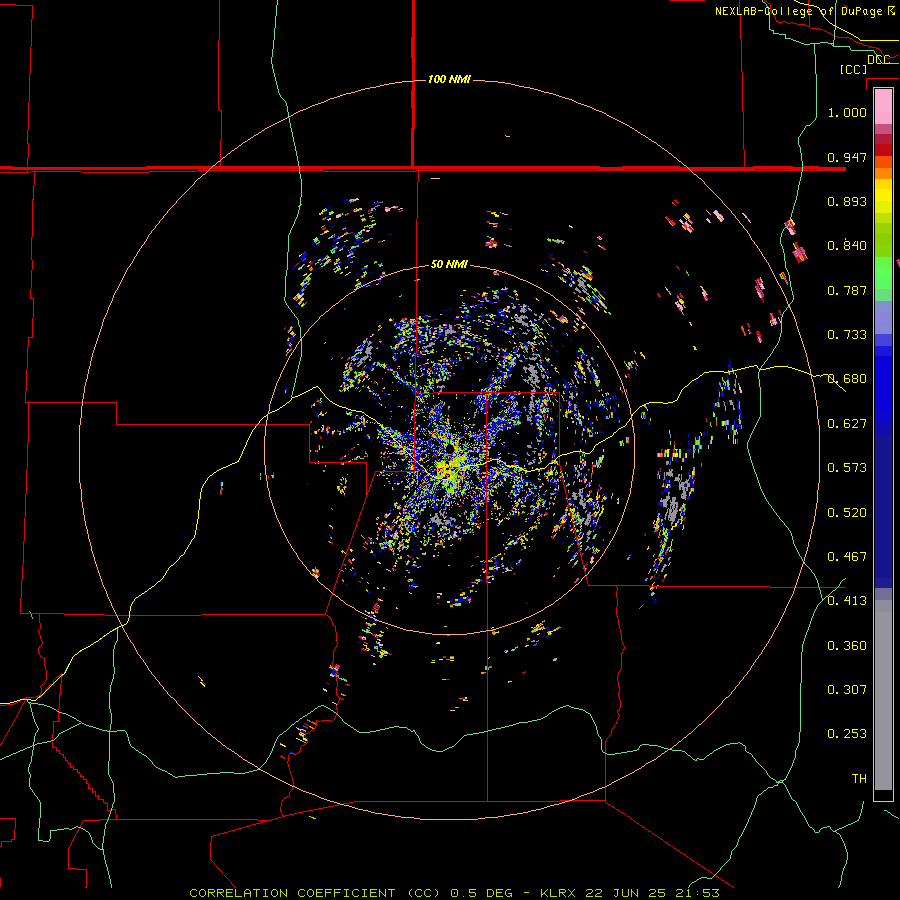Click the 21:53 timestamp in the caption

click(x=697, y=893)
